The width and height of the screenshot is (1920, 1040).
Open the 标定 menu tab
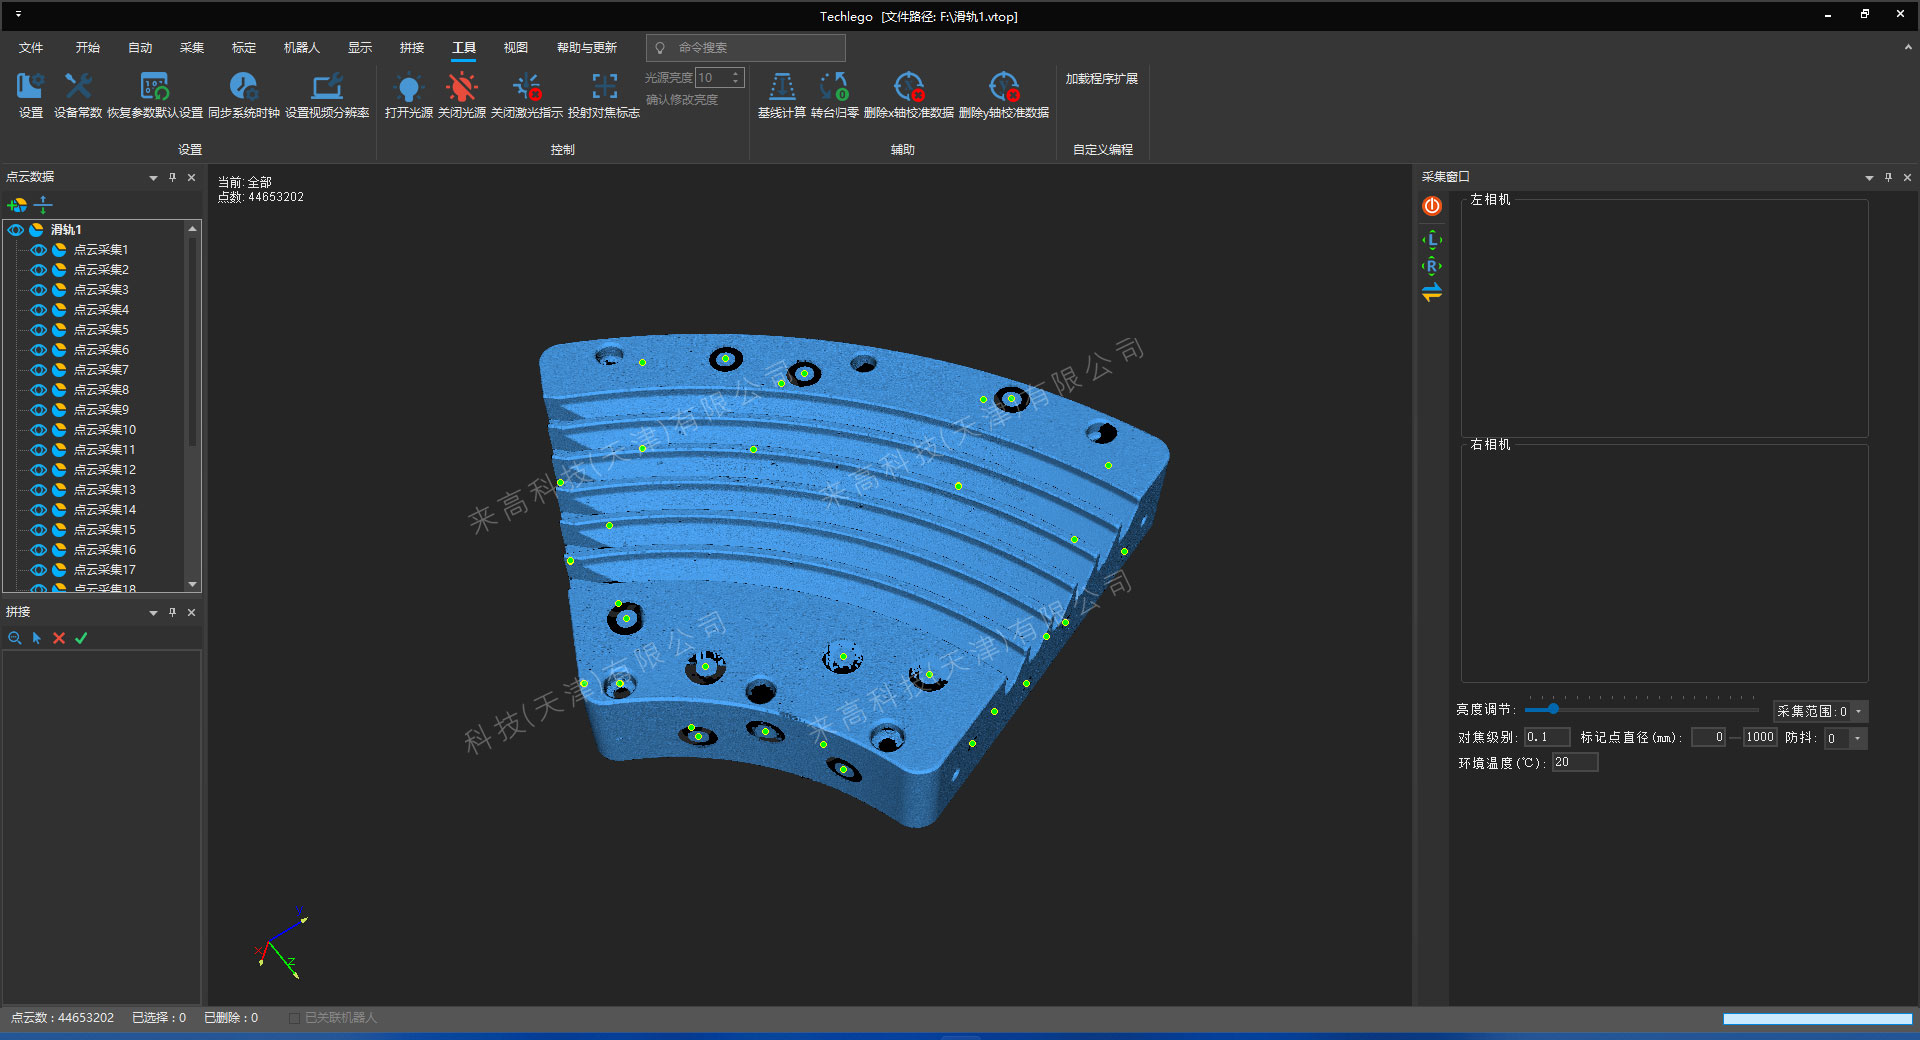[243, 48]
